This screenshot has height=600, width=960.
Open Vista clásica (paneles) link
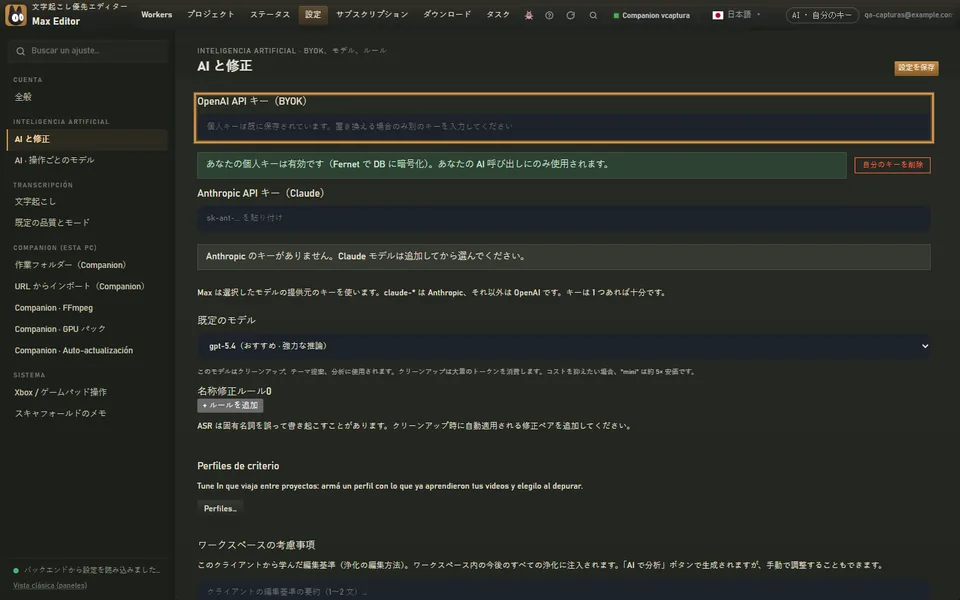(50, 586)
